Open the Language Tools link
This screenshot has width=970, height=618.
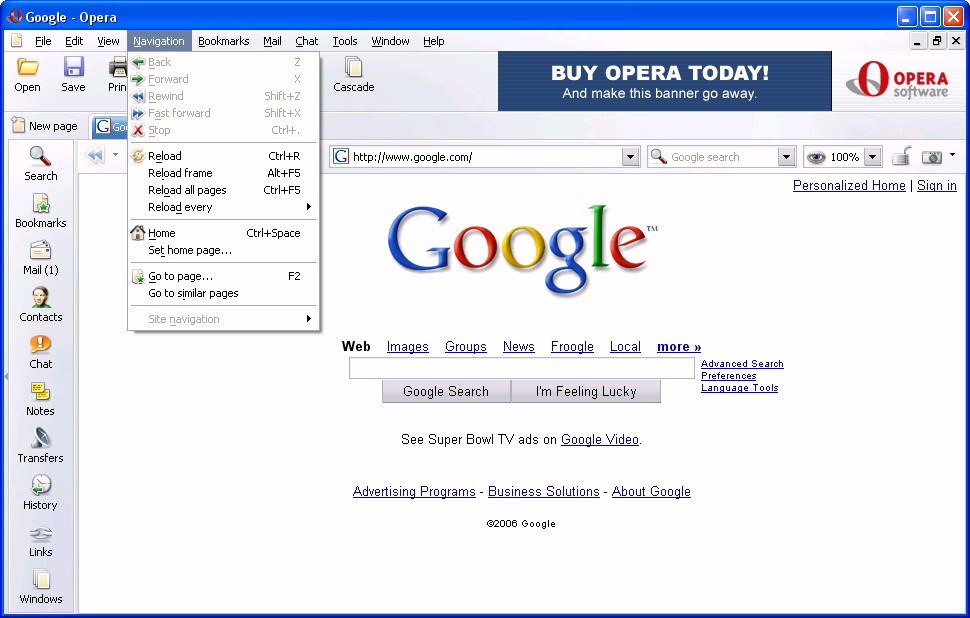point(739,388)
